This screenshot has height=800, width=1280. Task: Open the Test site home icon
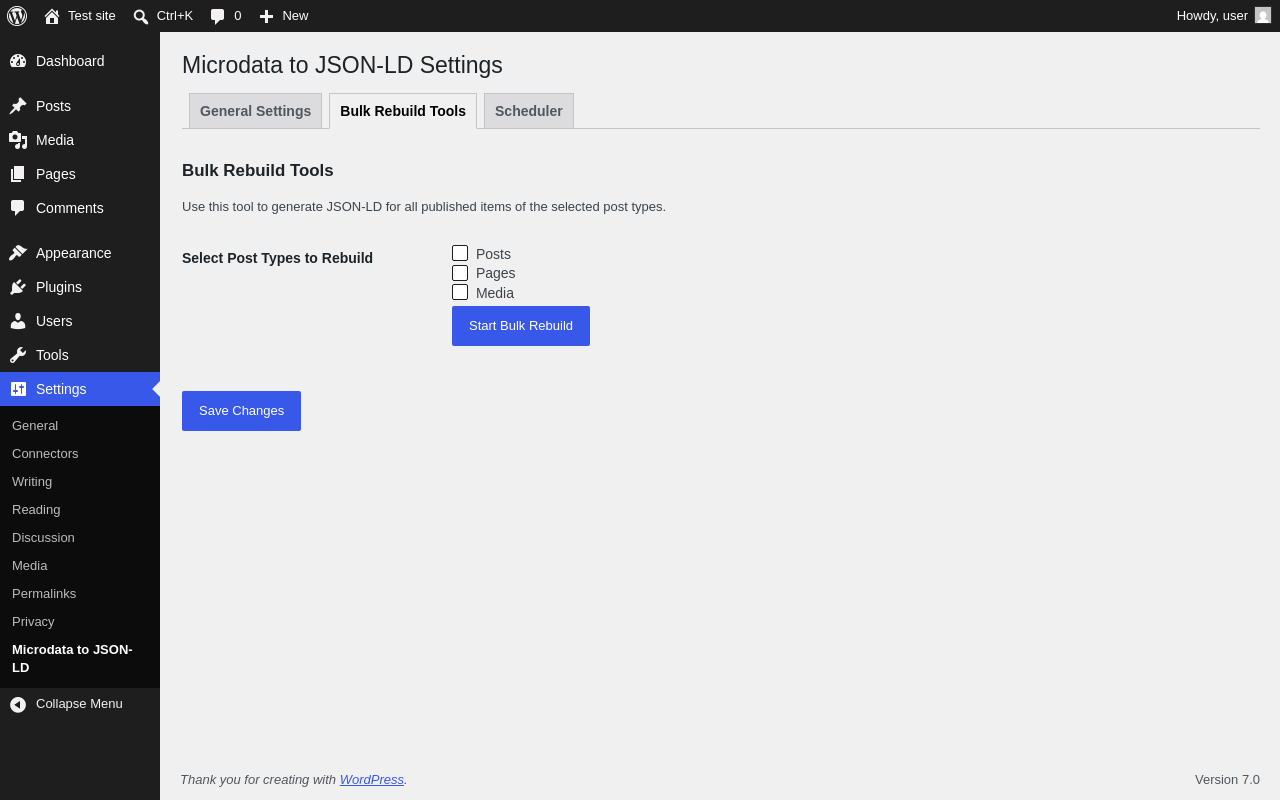[52, 16]
